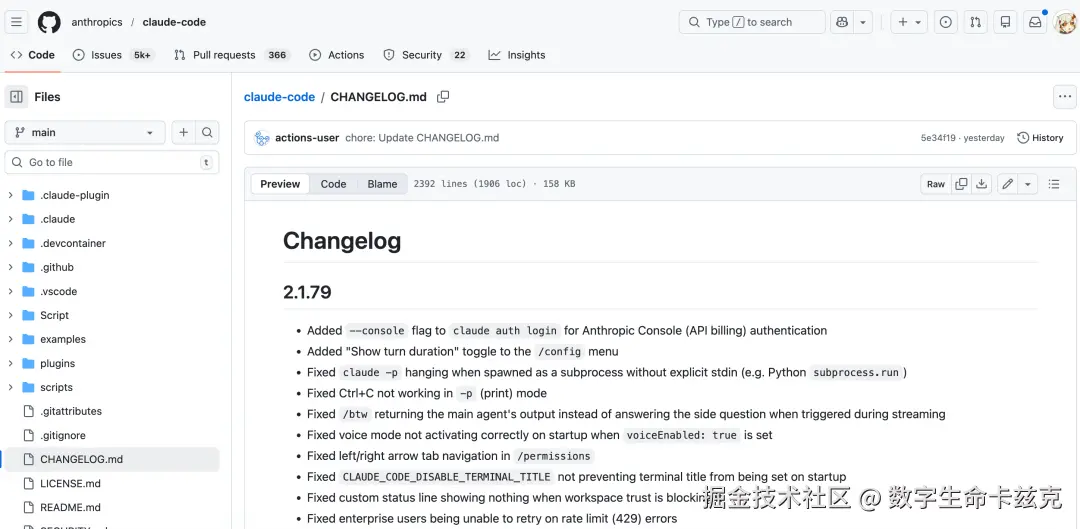The height and width of the screenshot is (529, 1080).
Task: Open the Copilot dropdown arrow
Action: [x=863, y=22]
